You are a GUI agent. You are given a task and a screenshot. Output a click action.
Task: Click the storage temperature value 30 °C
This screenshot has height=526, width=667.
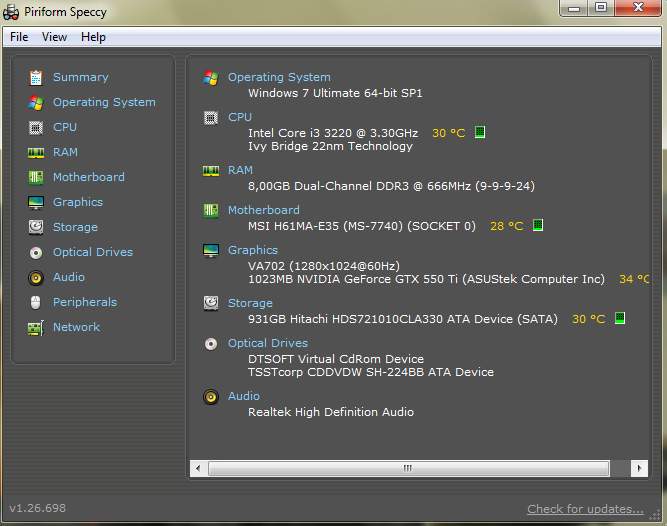589,319
